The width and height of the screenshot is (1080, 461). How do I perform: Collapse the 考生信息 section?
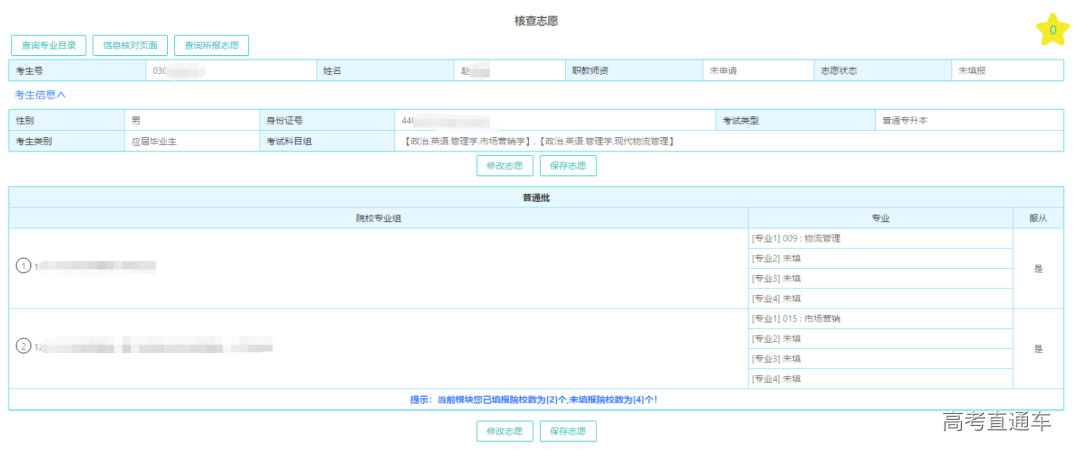[x=40, y=94]
